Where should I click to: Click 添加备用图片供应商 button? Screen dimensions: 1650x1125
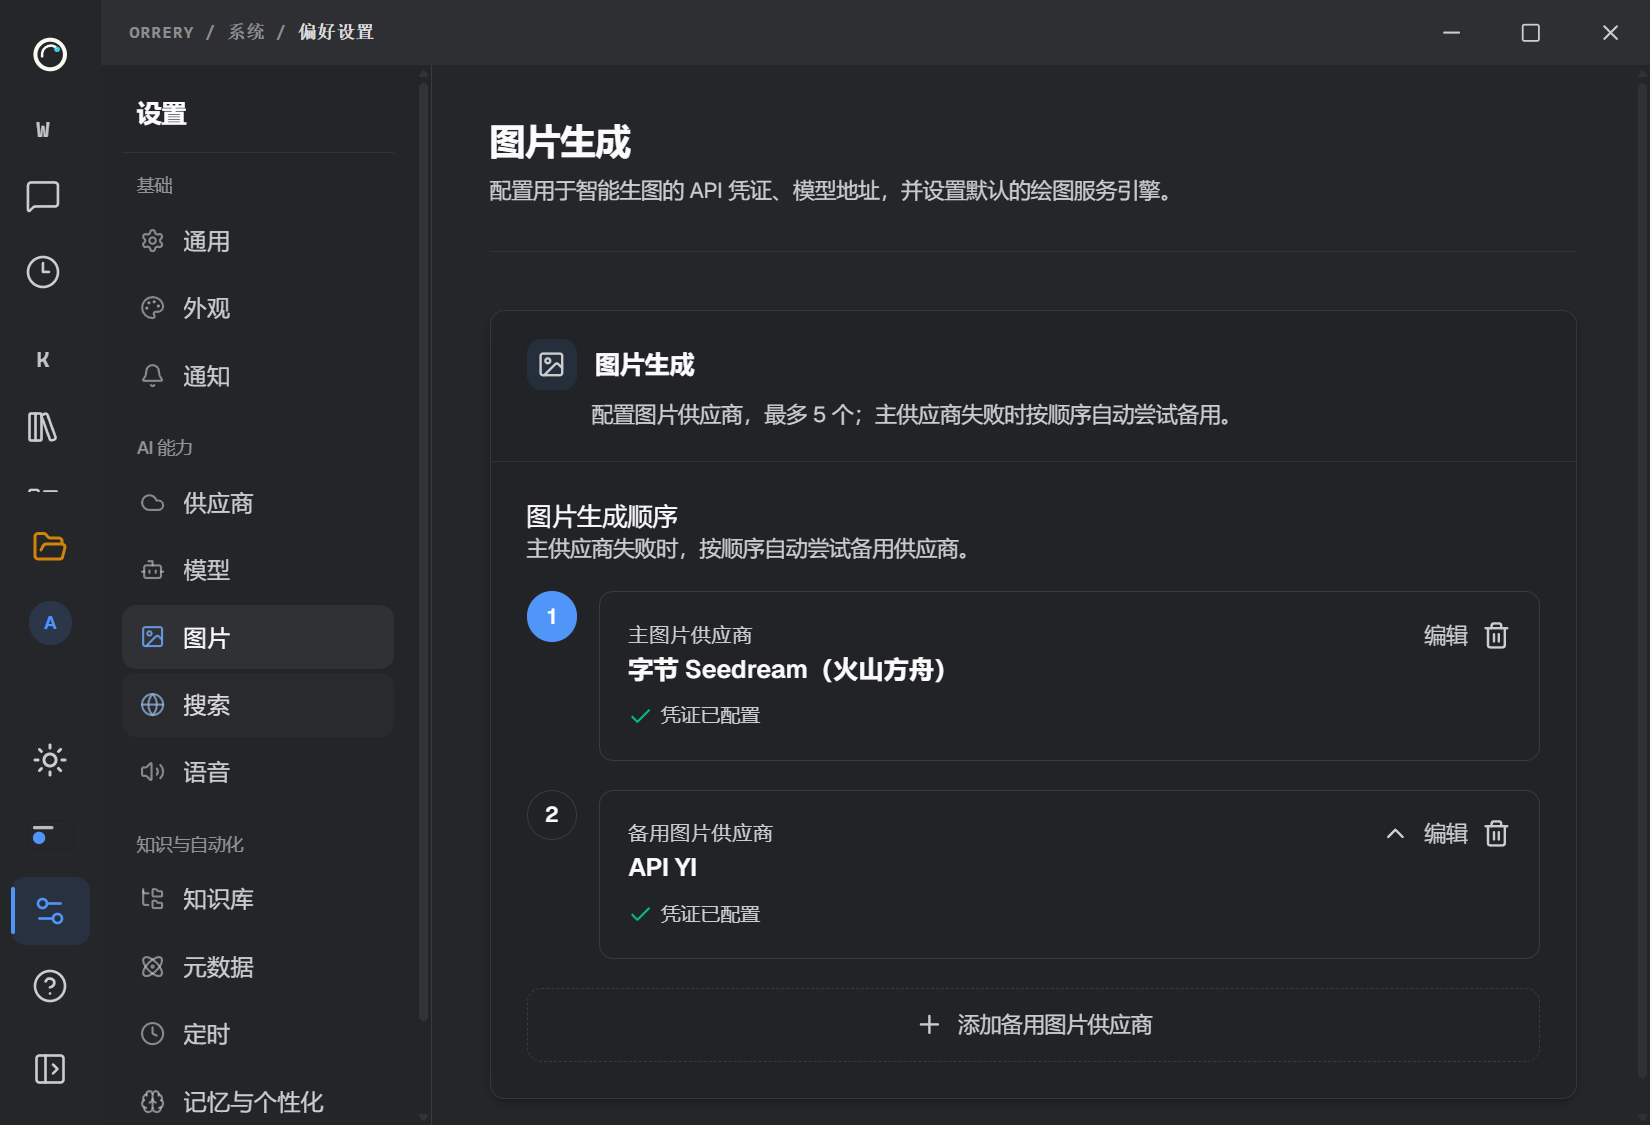[1033, 1025]
